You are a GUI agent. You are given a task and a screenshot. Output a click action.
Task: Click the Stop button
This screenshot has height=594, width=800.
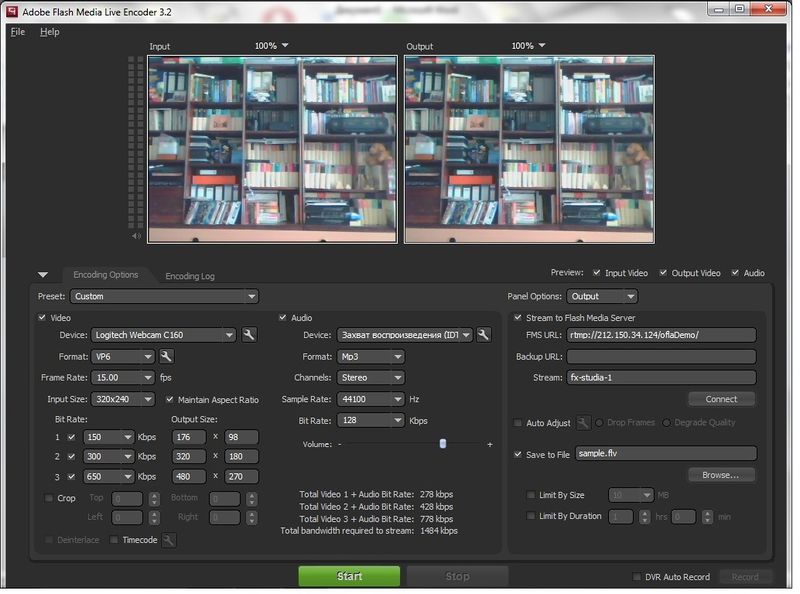tap(457, 576)
